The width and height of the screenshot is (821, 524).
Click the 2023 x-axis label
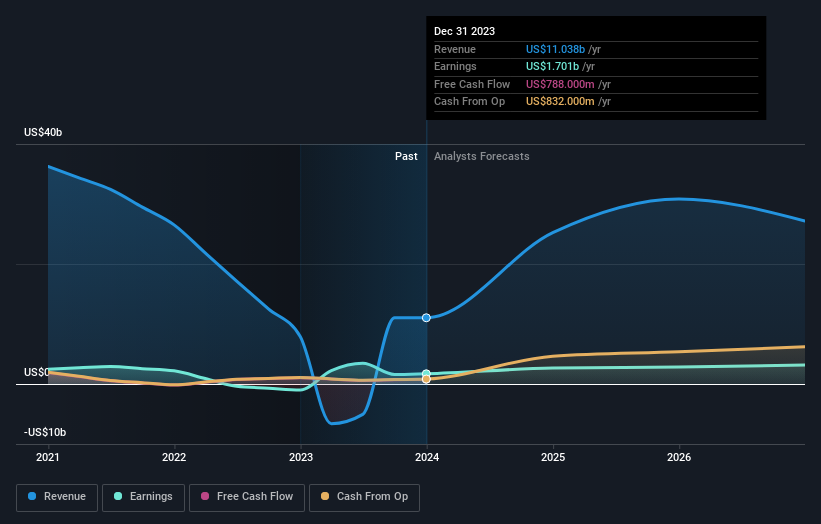[301, 457]
